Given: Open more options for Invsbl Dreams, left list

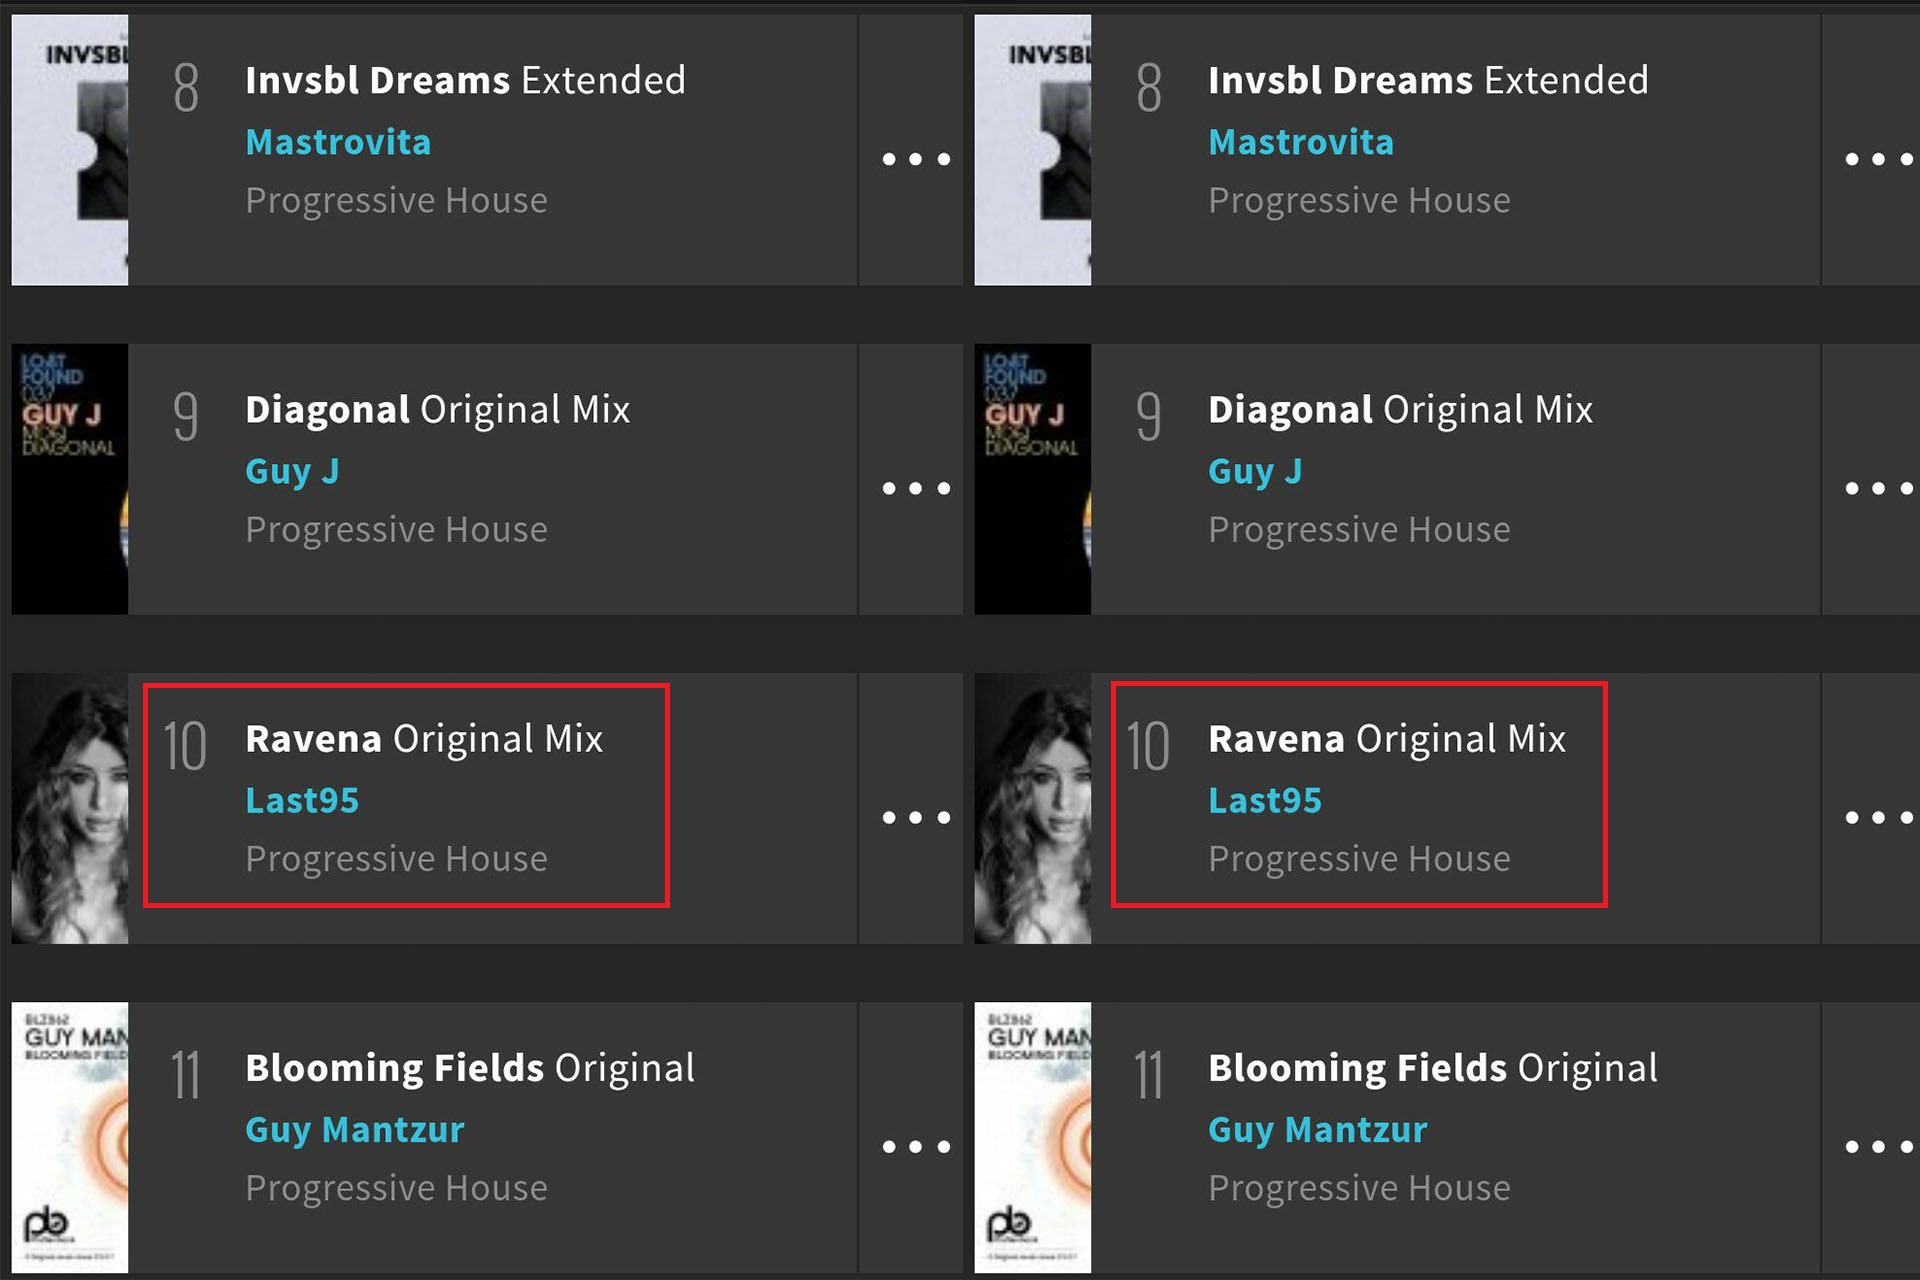Looking at the screenshot, I should pyautogui.click(x=915, y=159).
